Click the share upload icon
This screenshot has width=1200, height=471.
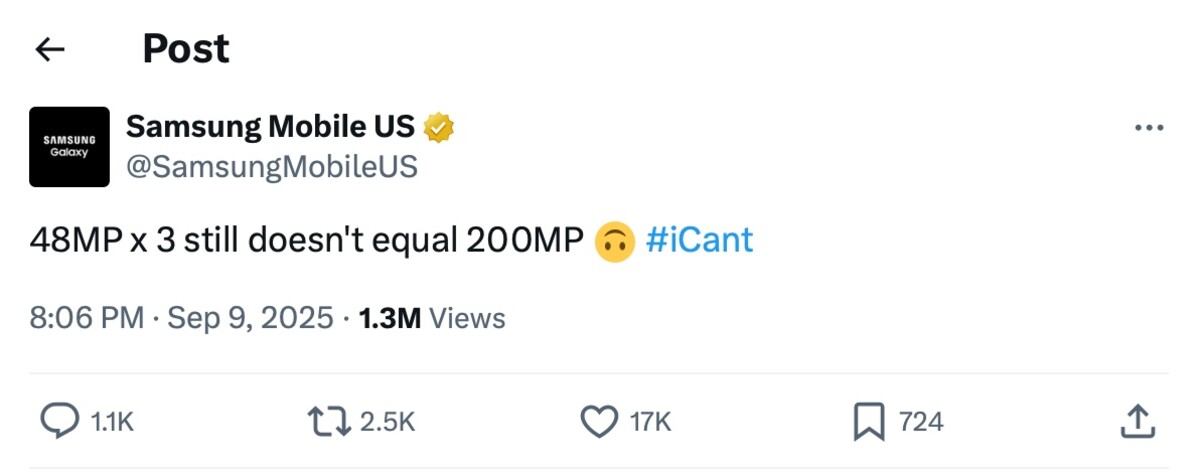1138,422
